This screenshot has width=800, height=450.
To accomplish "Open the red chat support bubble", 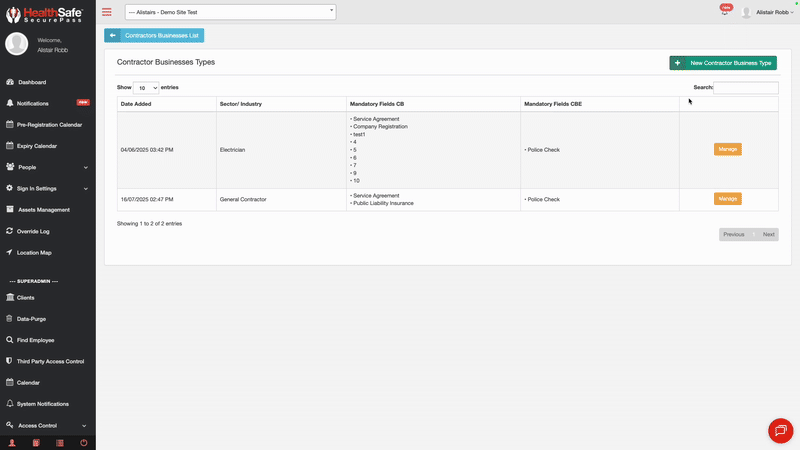I will tap(780, 430).
